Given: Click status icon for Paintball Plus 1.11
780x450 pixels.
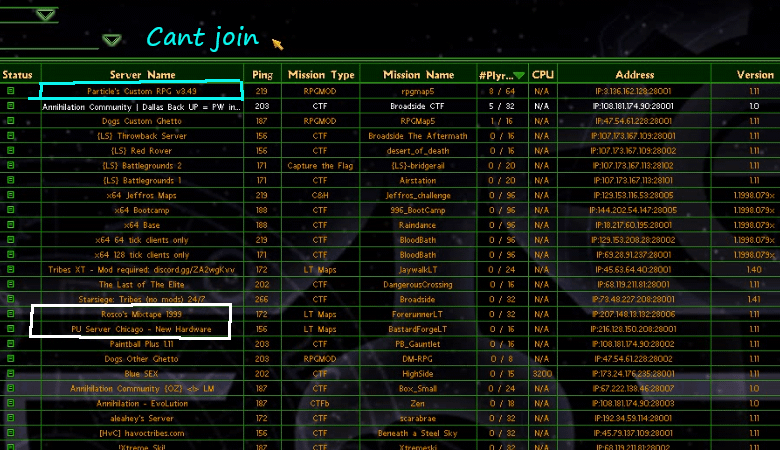Looking at the screenshot, I should pyautogui.click(x=10, y=344).
